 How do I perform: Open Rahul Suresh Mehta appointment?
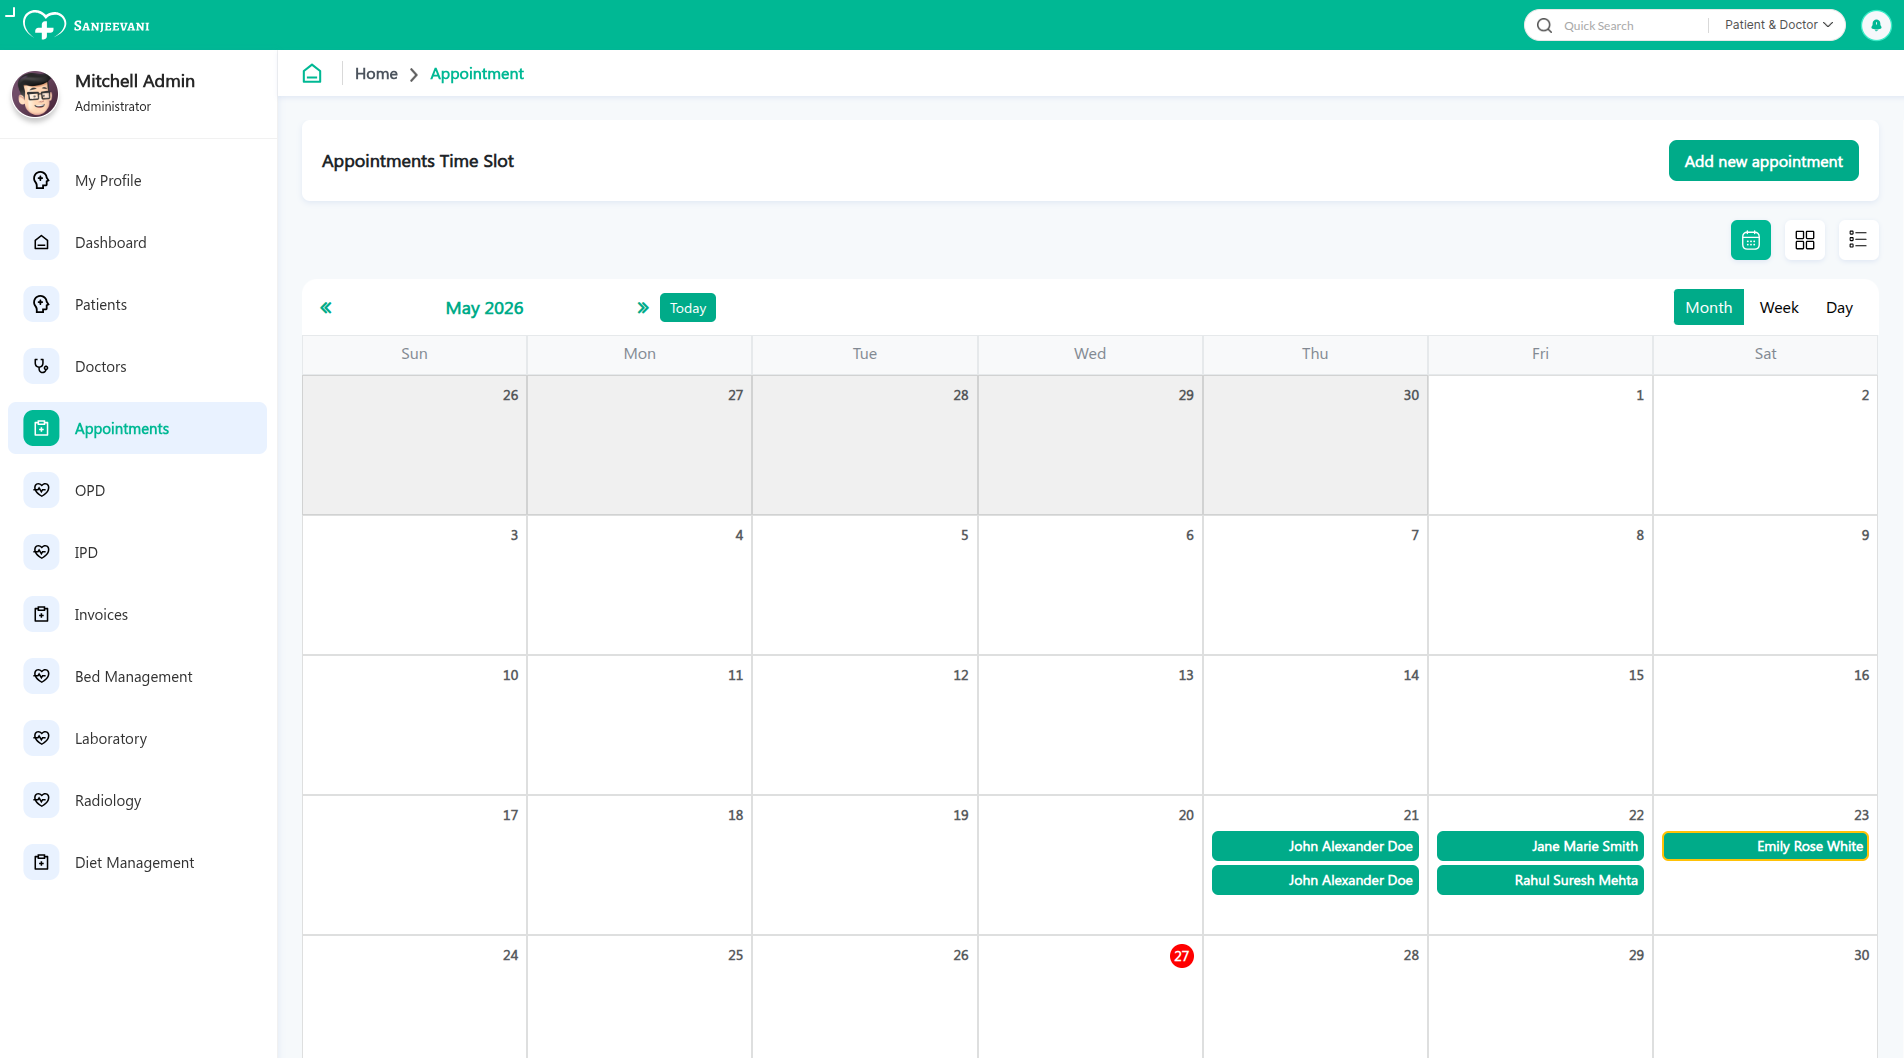[1540, 880]
